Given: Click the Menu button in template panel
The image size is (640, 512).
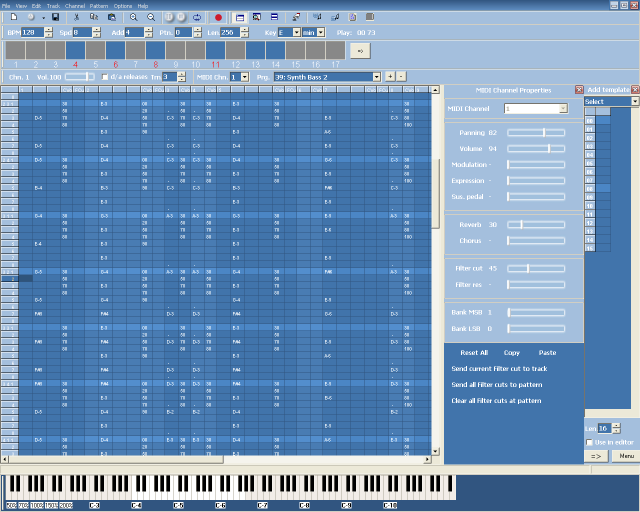Looking at the screenshot, I should pos(626,456).
